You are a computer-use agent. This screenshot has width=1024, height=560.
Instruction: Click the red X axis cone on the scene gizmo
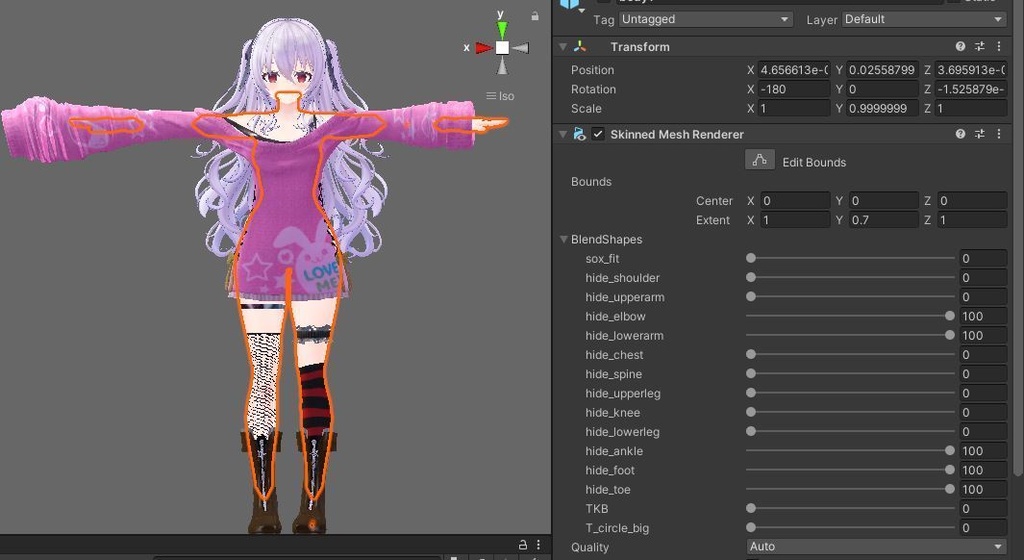[x=483, y=47]
